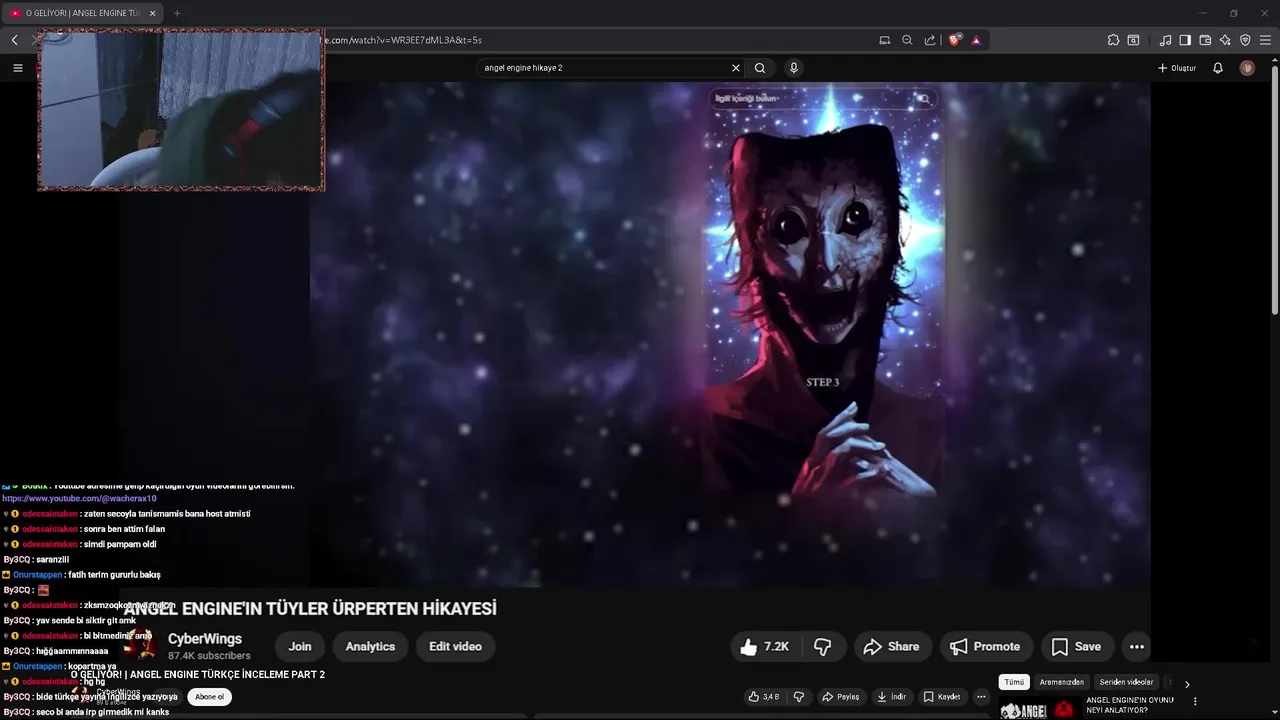1280x720 pixels.
Task: Start voice search with the microphone icon
Action: 794,68
